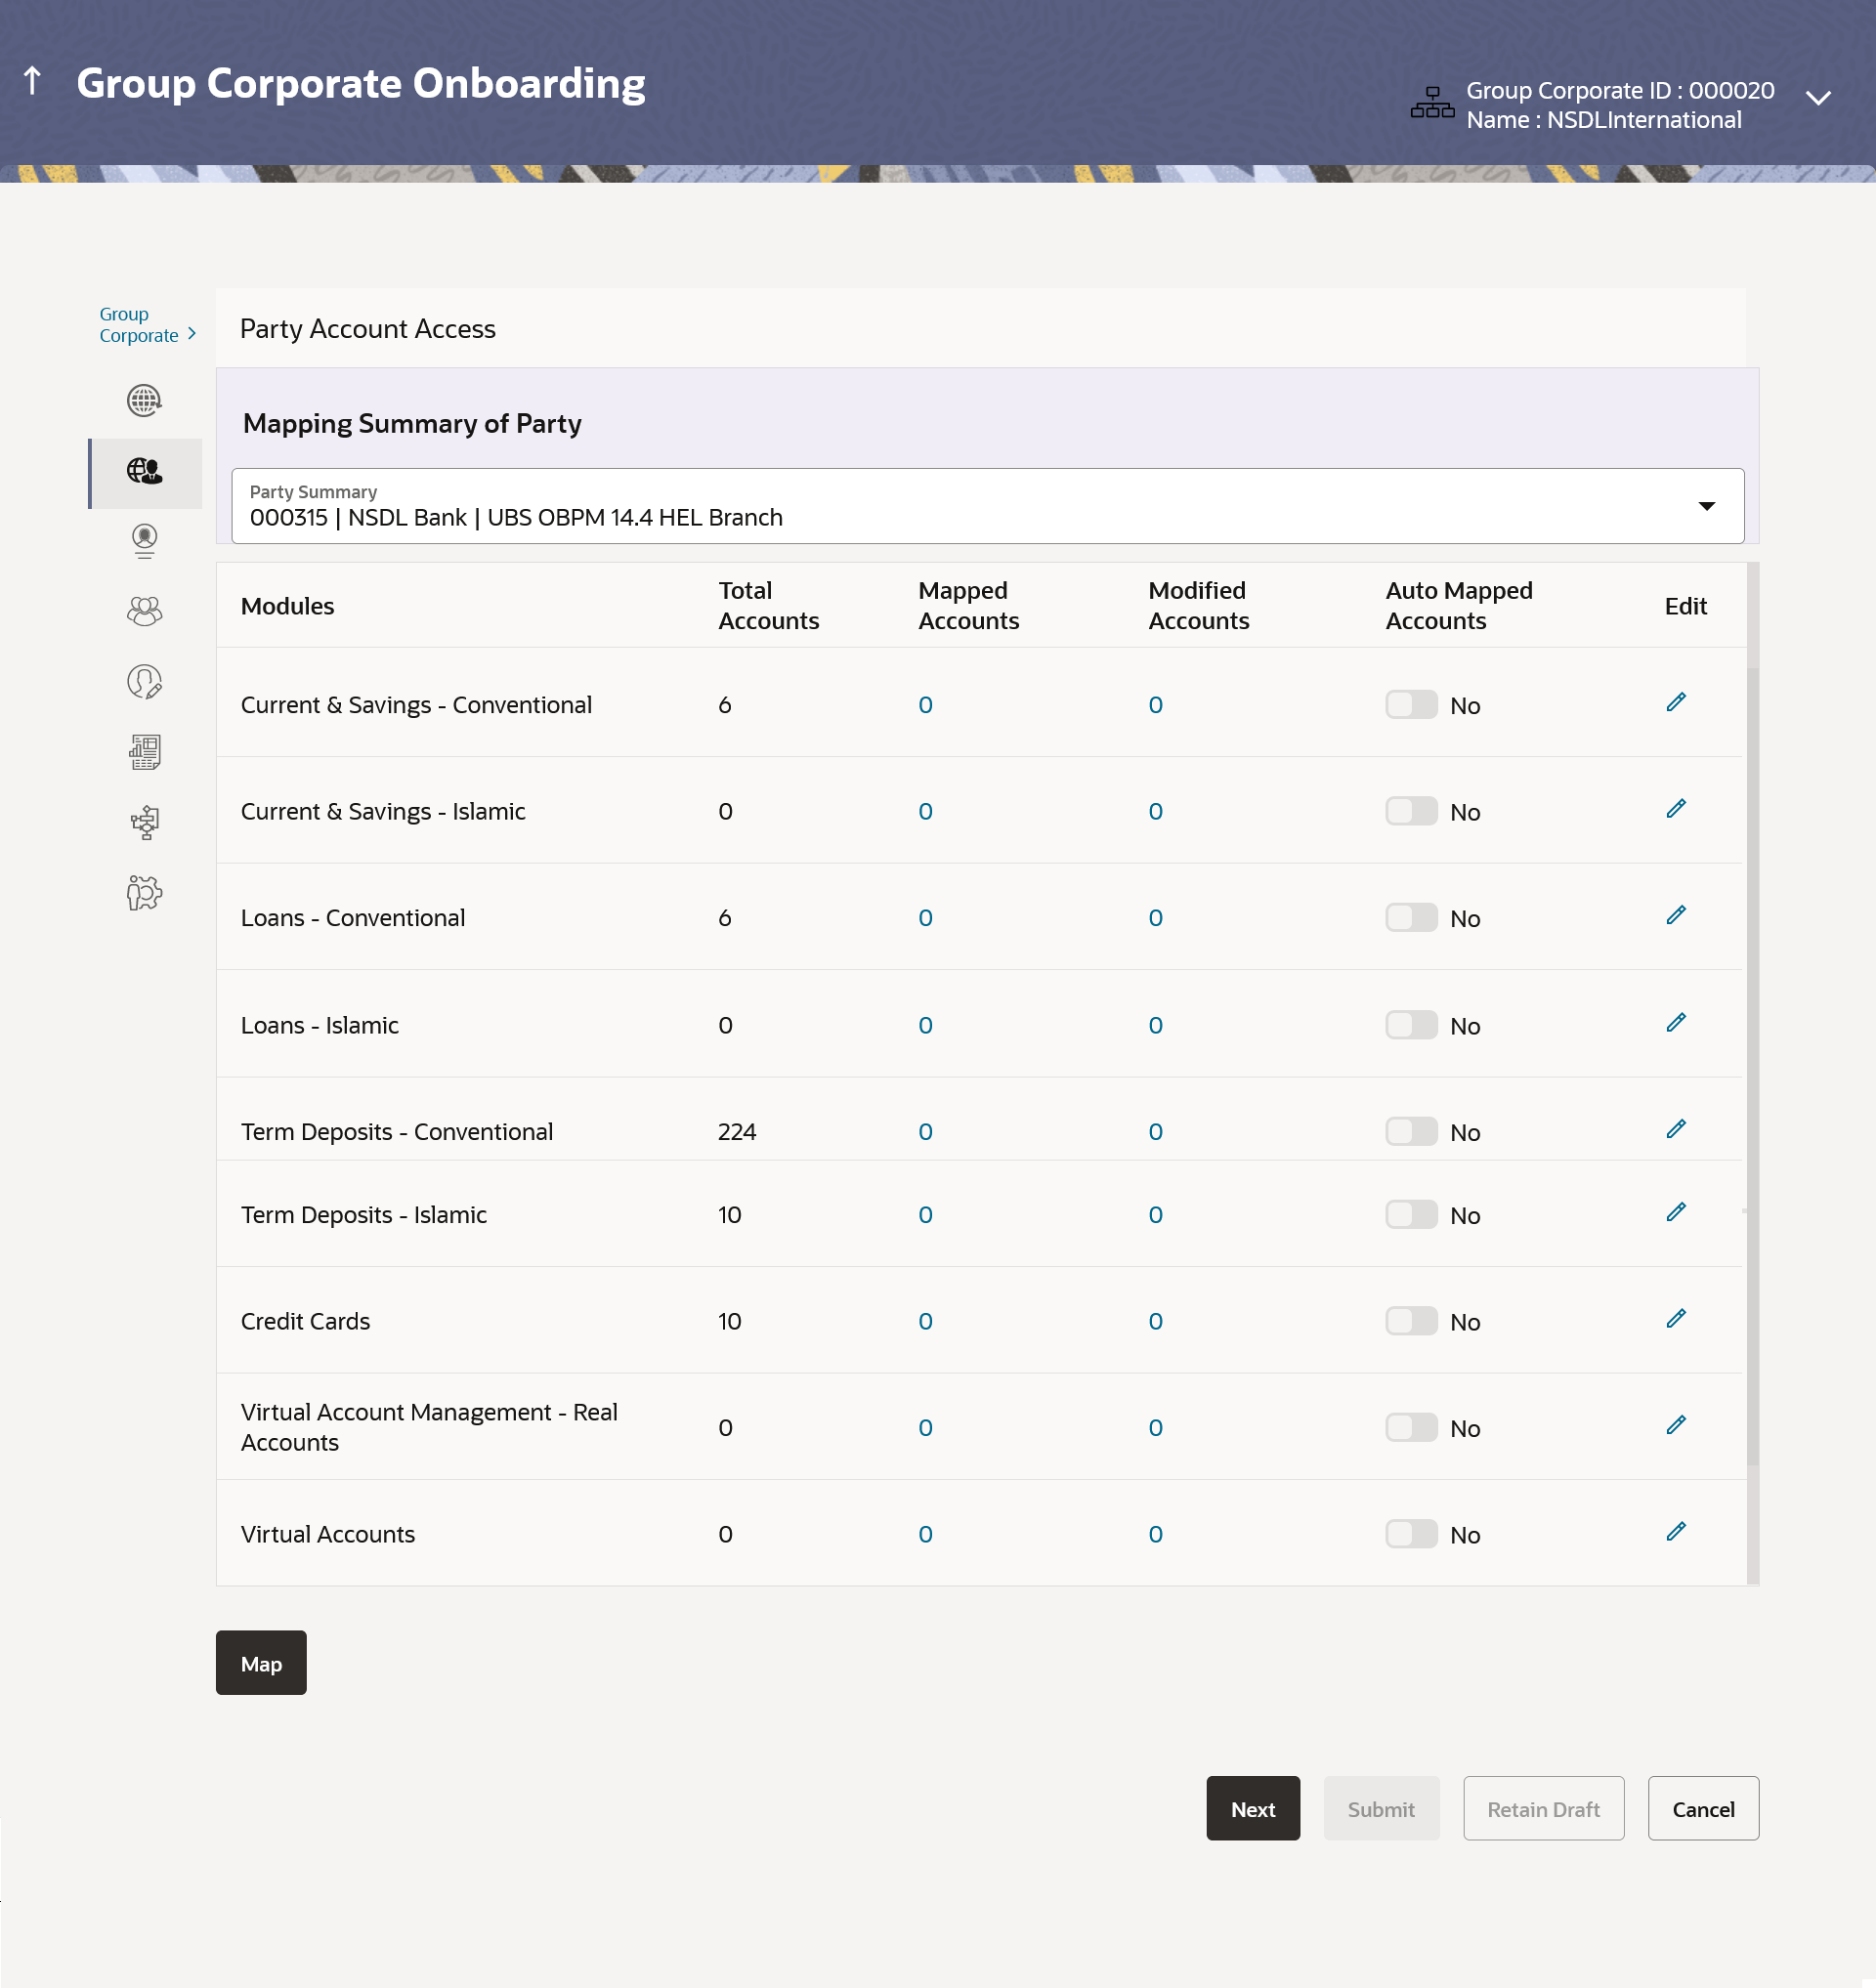Switch on auto mapping for Term Deposits - Conventional
Screen dimensions: 1876x1988
click(x=1411, y=1131)
